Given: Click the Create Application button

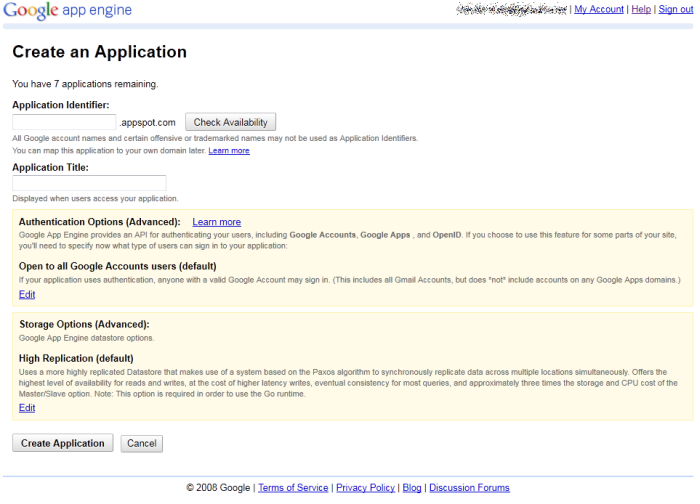Looking at the screenshot, I should tap(62, 443).
